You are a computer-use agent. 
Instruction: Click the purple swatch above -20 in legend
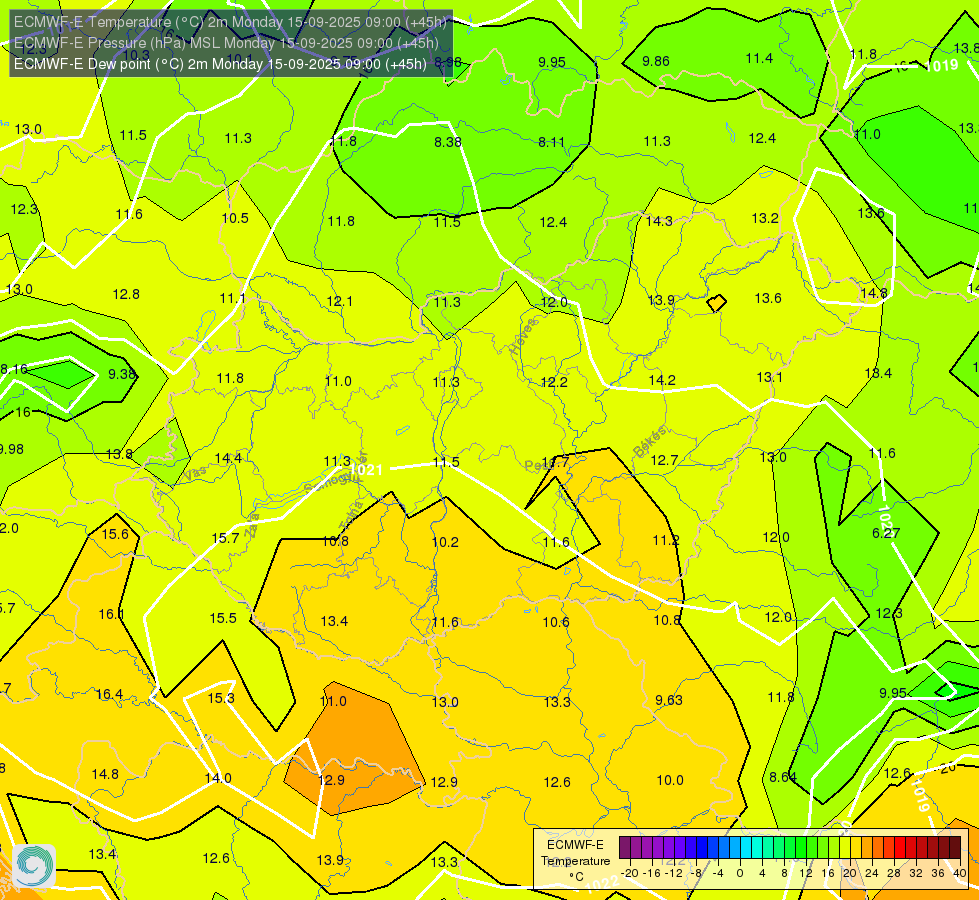point(625,848)
